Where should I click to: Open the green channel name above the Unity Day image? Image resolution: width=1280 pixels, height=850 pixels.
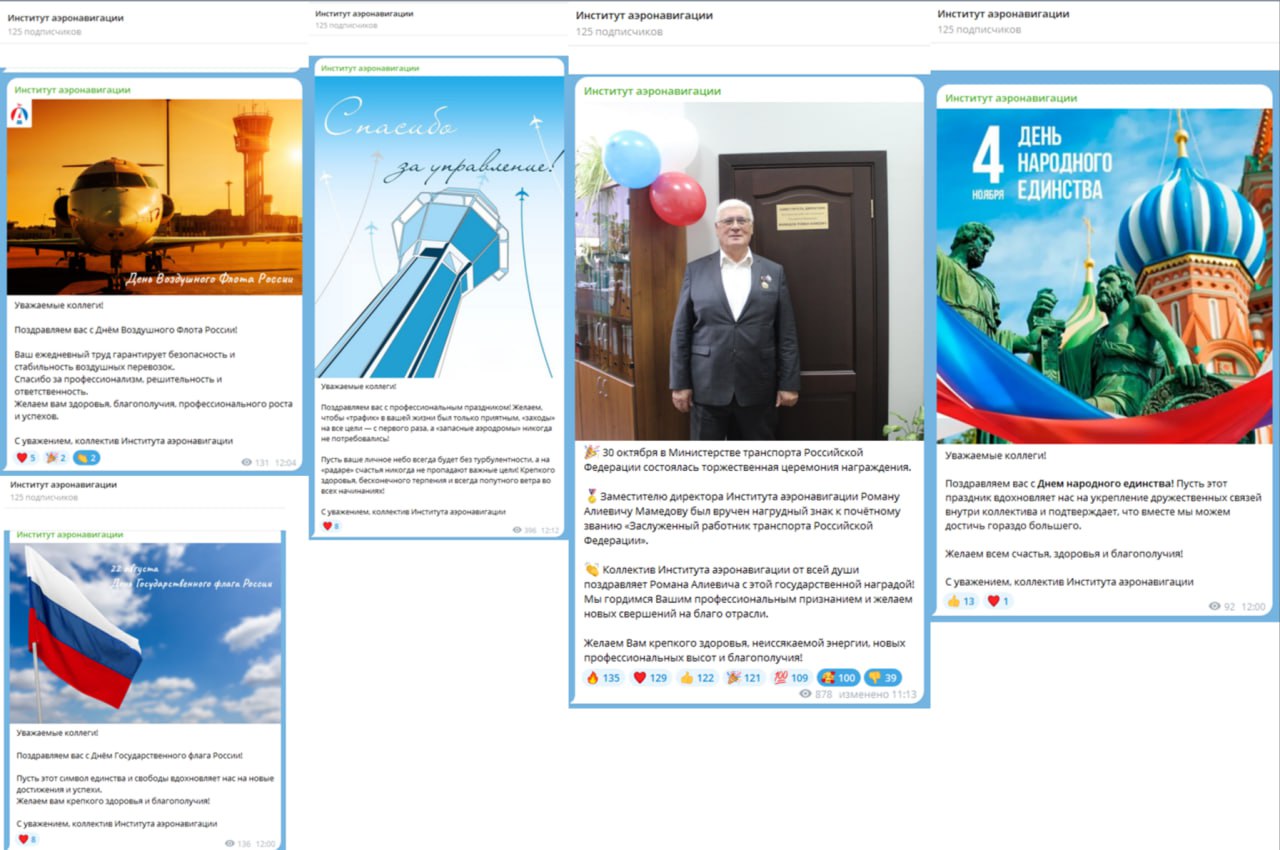click(1011, 98)
